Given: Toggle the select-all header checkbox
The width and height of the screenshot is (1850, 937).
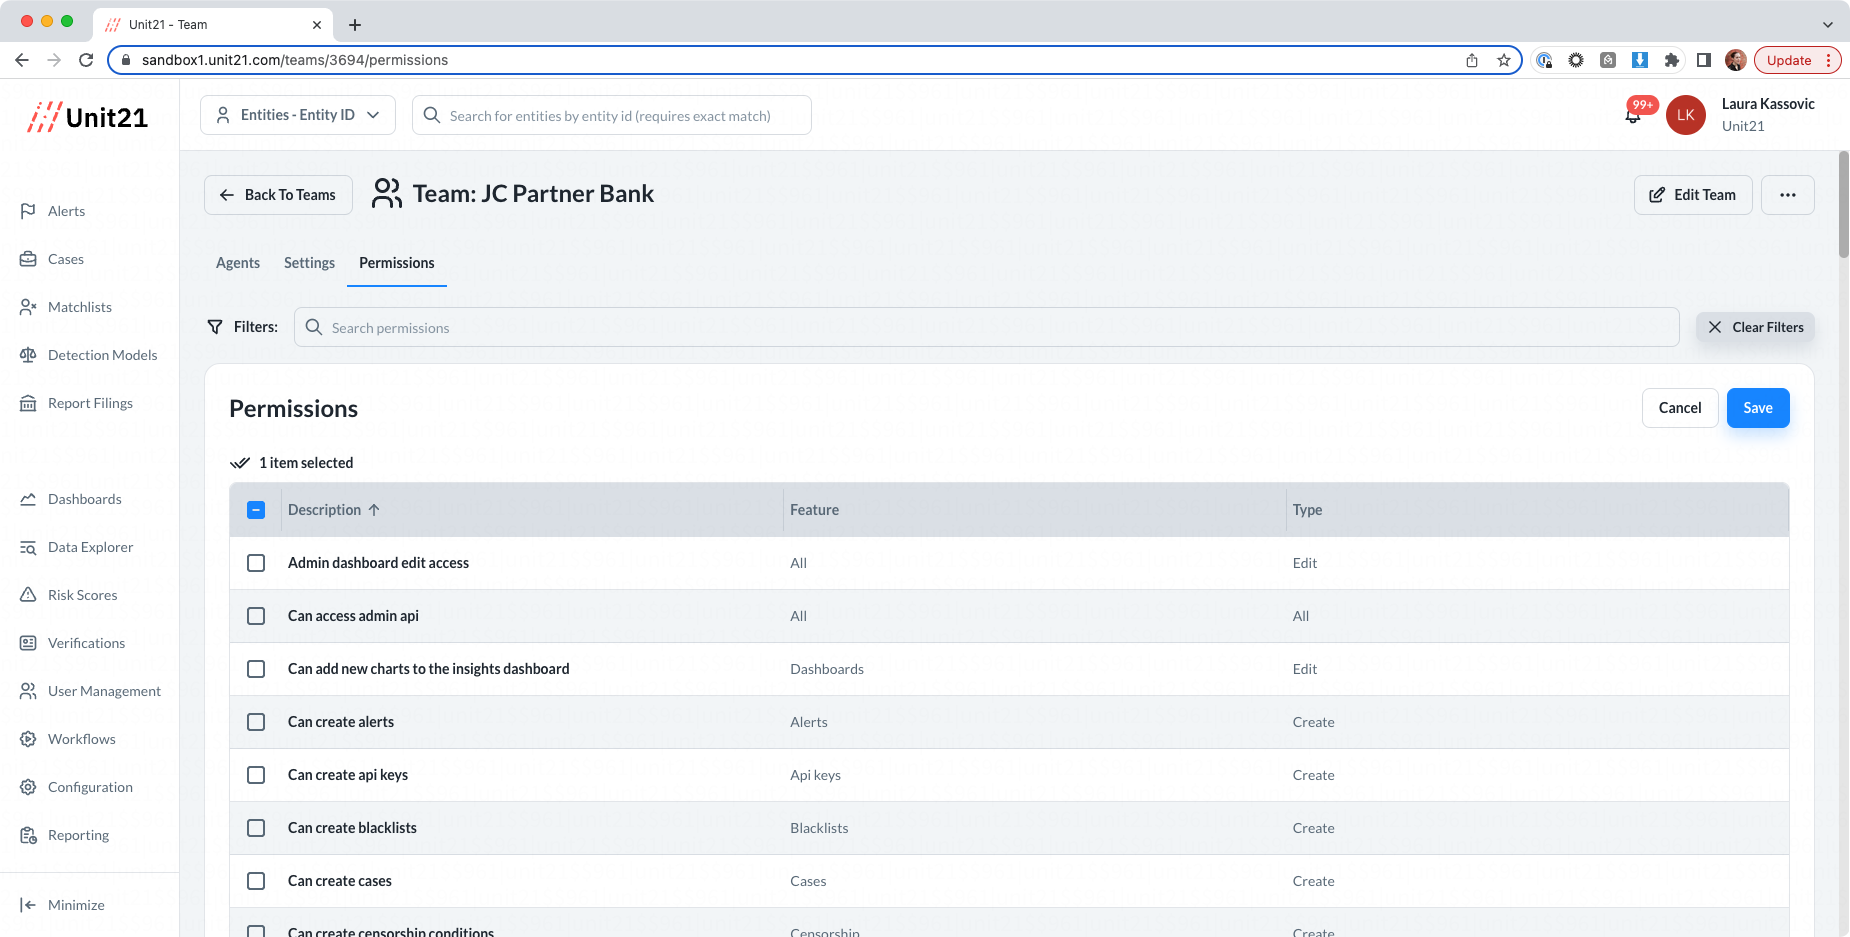Looking at the screenshot, I should click(256, 510).
